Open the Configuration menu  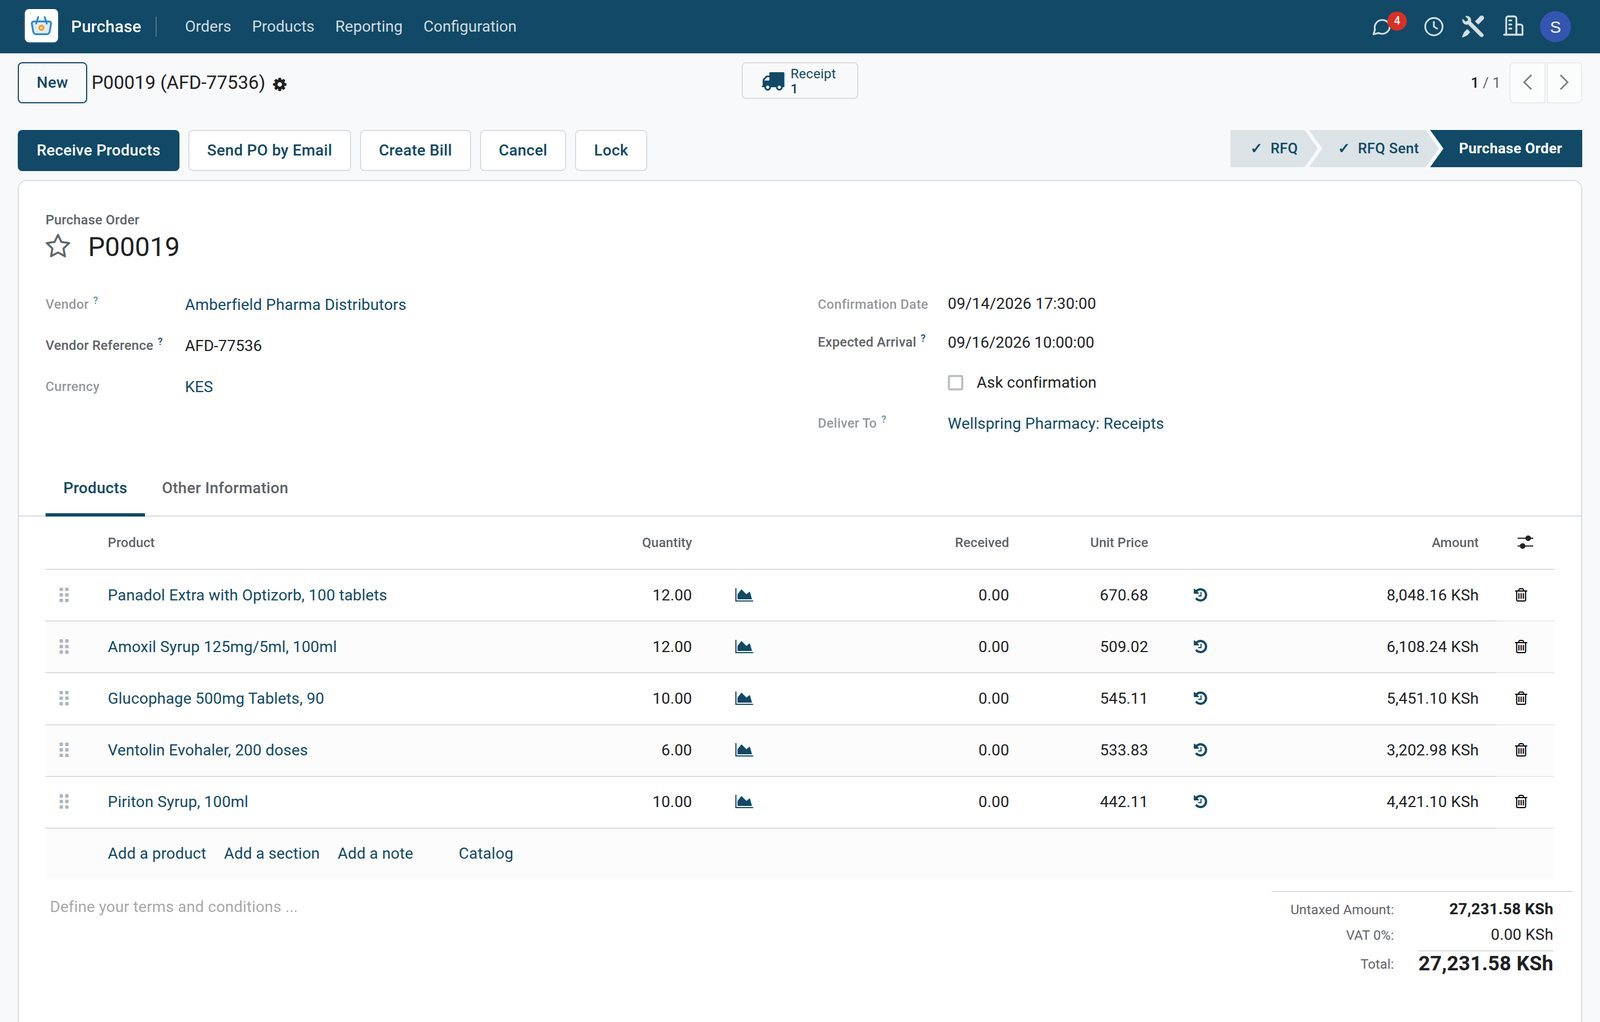tap(470, 27)
